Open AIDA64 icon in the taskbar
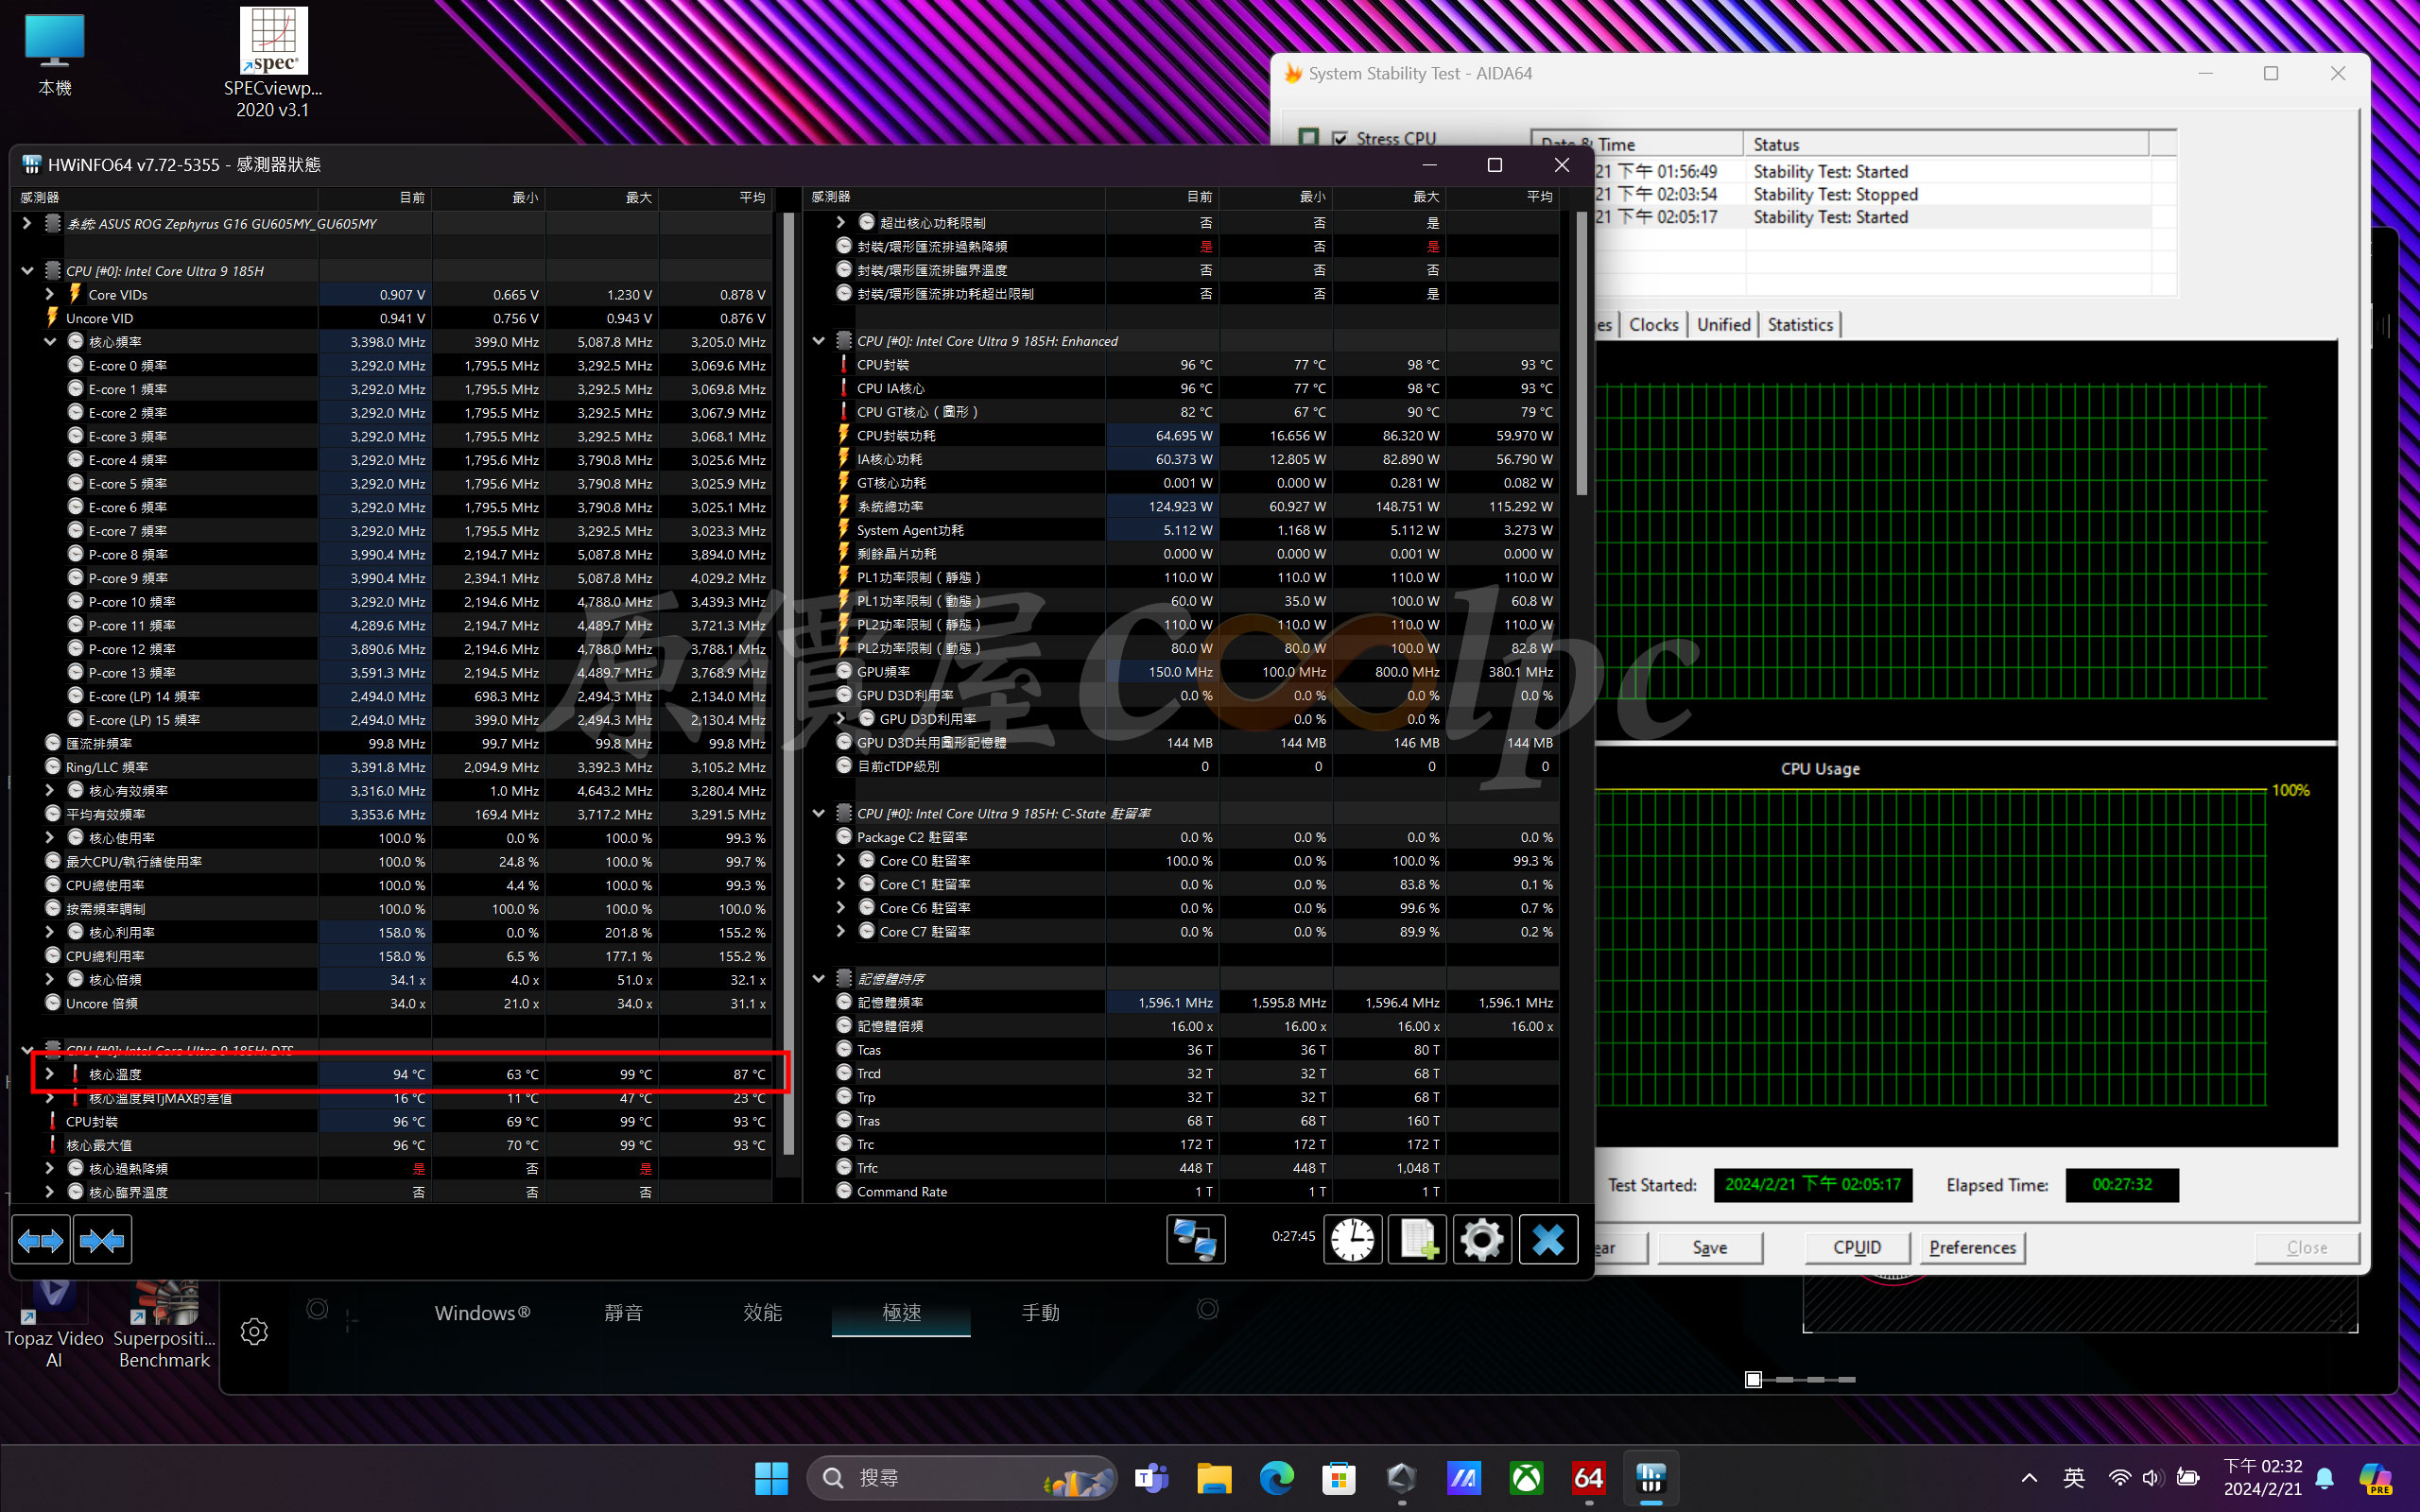Screen dimensions: 2420x1512 tap(1588, 1478)
